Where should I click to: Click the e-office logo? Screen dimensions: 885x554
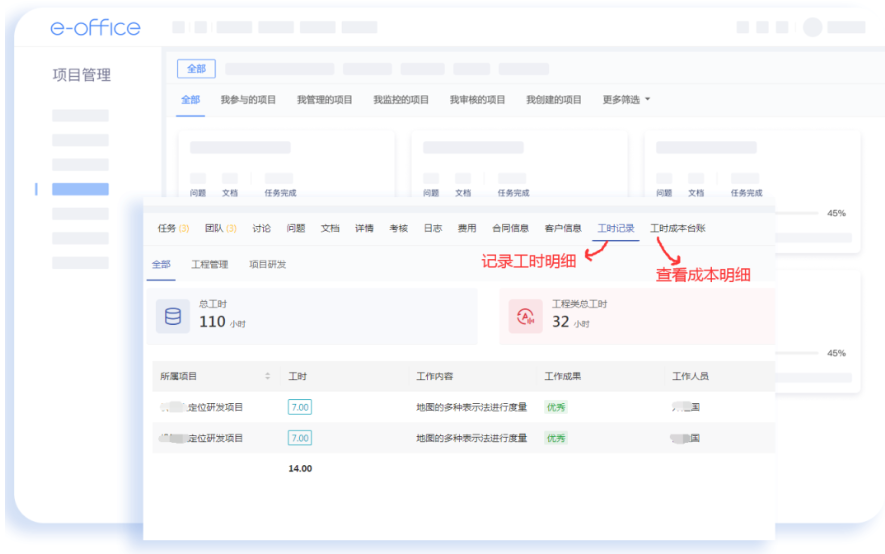tap(95, 28)
